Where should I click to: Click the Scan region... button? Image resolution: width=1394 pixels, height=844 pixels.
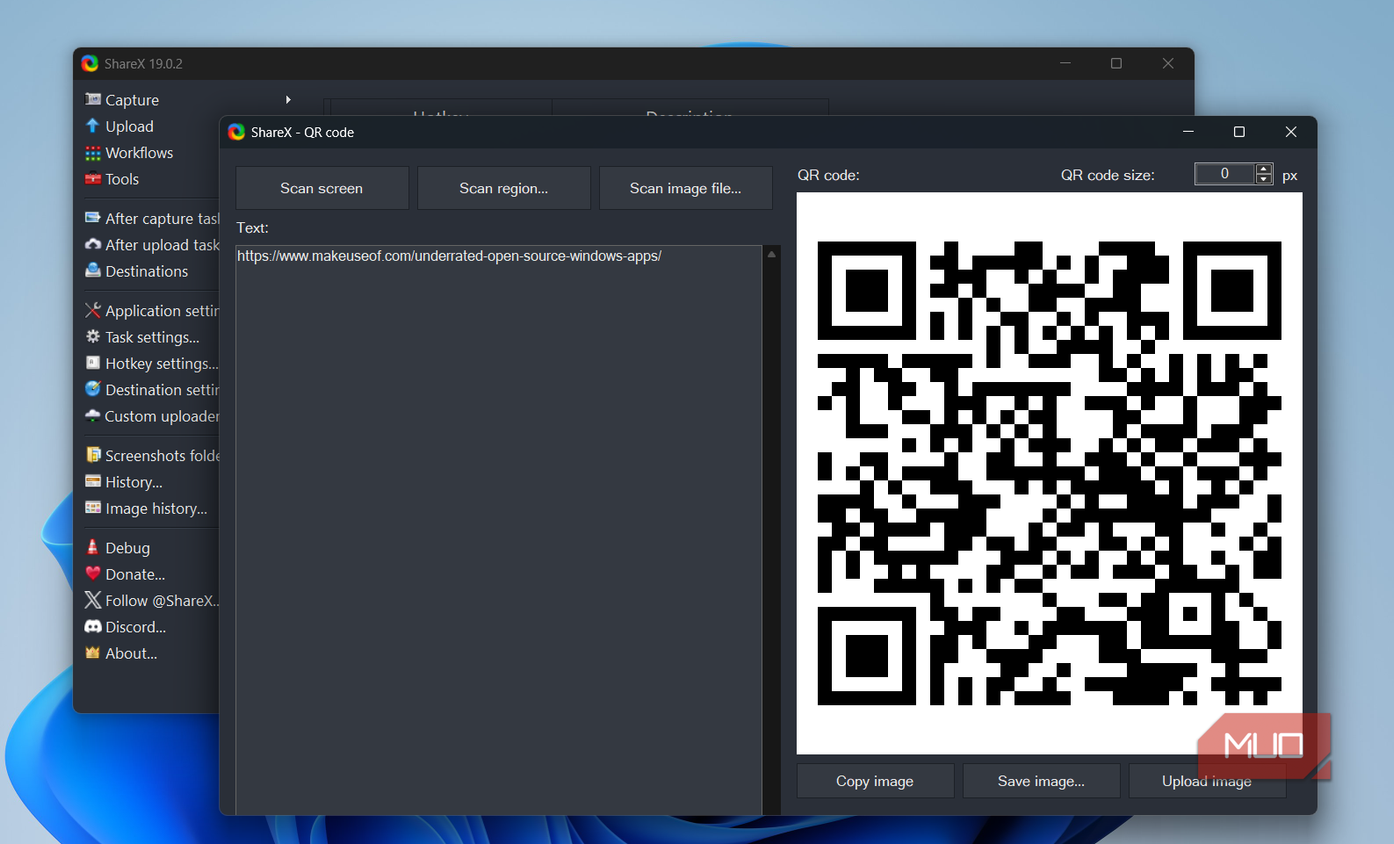coord(504,188)
